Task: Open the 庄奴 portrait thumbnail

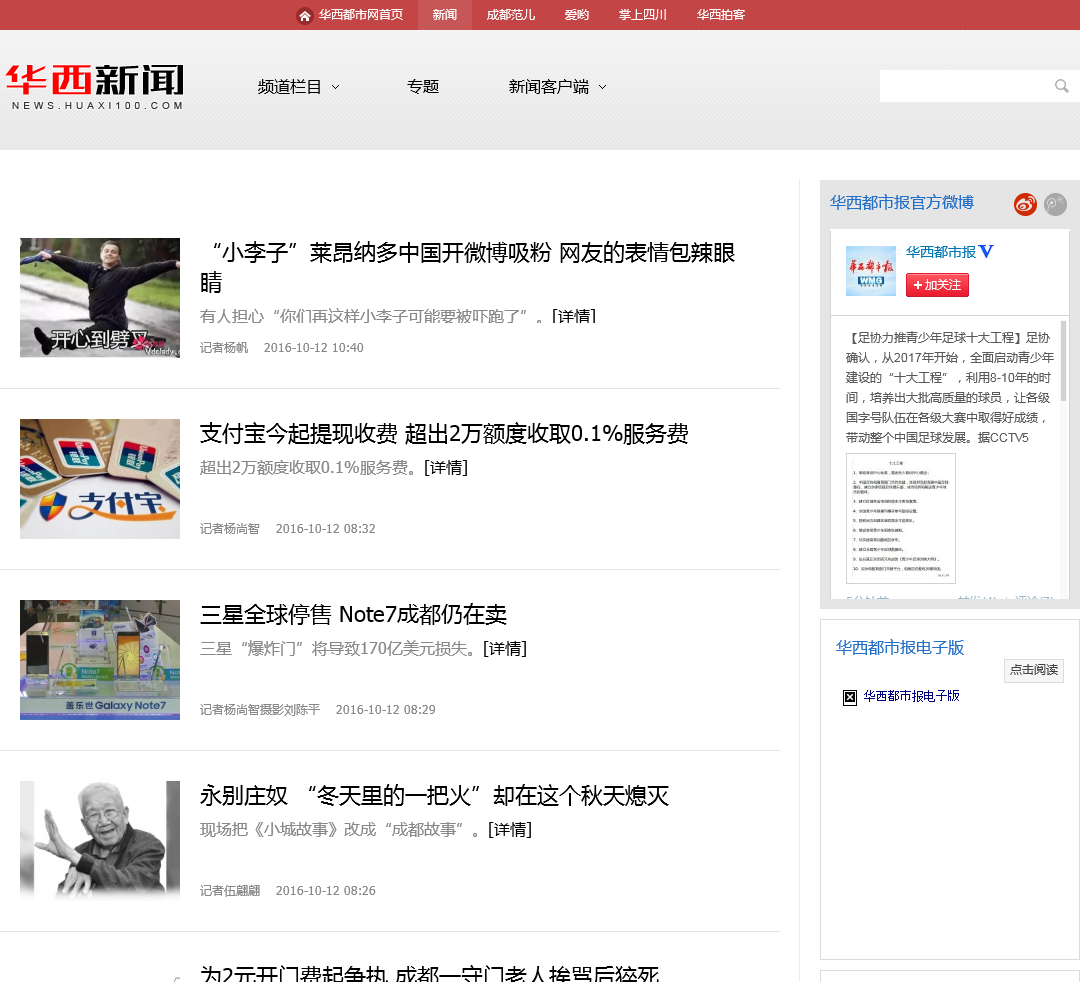Action: click(100, 841)
